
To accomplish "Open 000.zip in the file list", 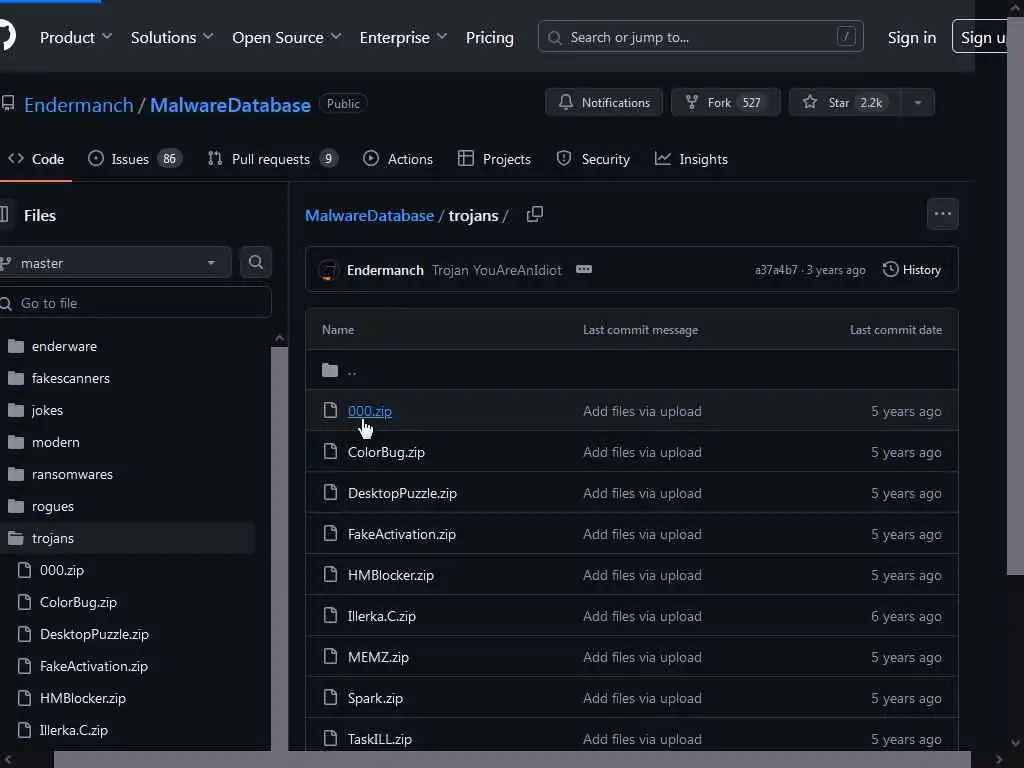I will click(x=370, y=411).
